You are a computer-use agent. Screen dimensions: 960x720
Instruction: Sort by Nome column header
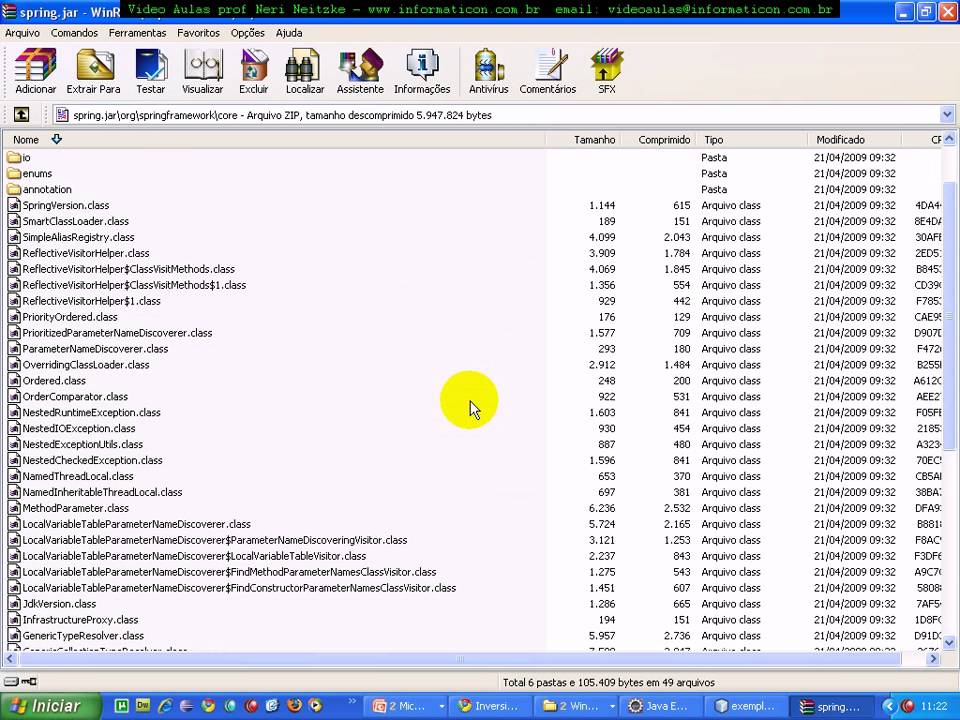[x=274, y=140]
